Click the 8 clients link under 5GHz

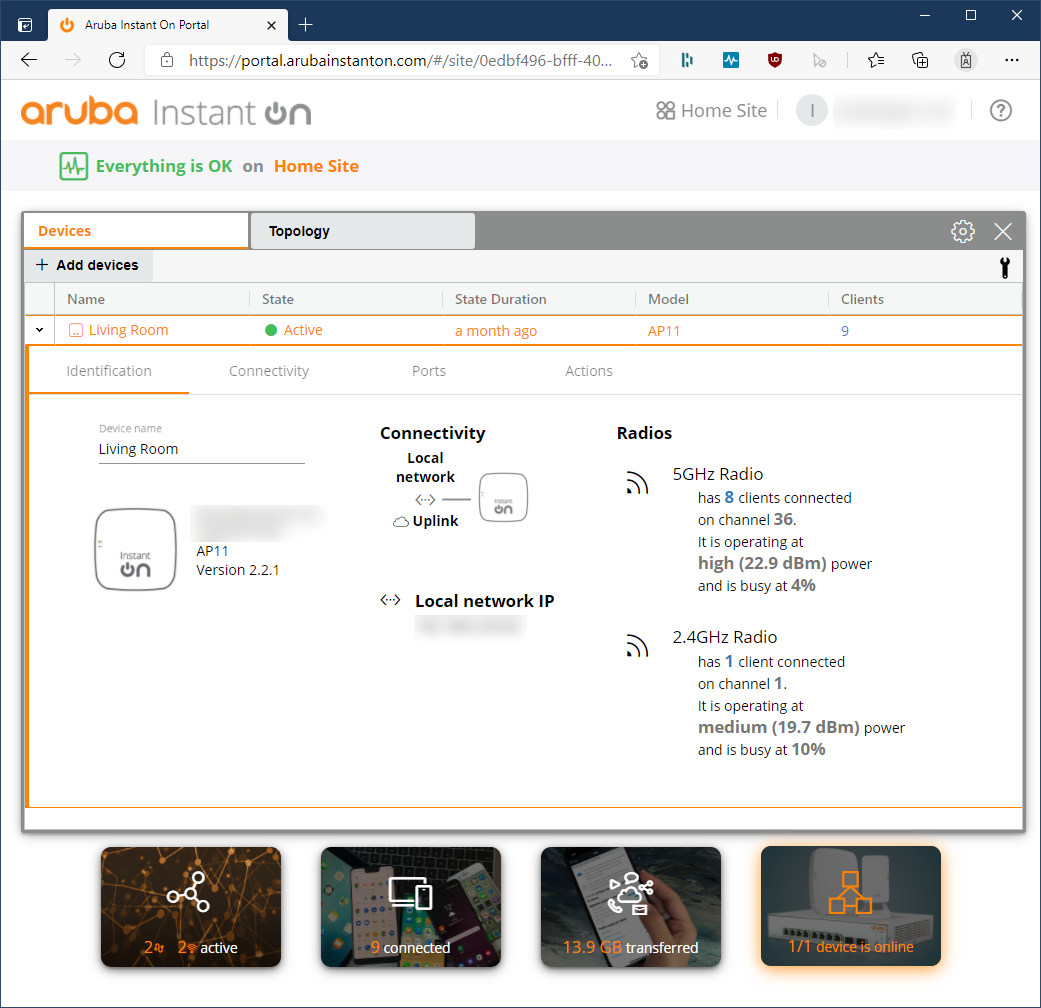729,497
